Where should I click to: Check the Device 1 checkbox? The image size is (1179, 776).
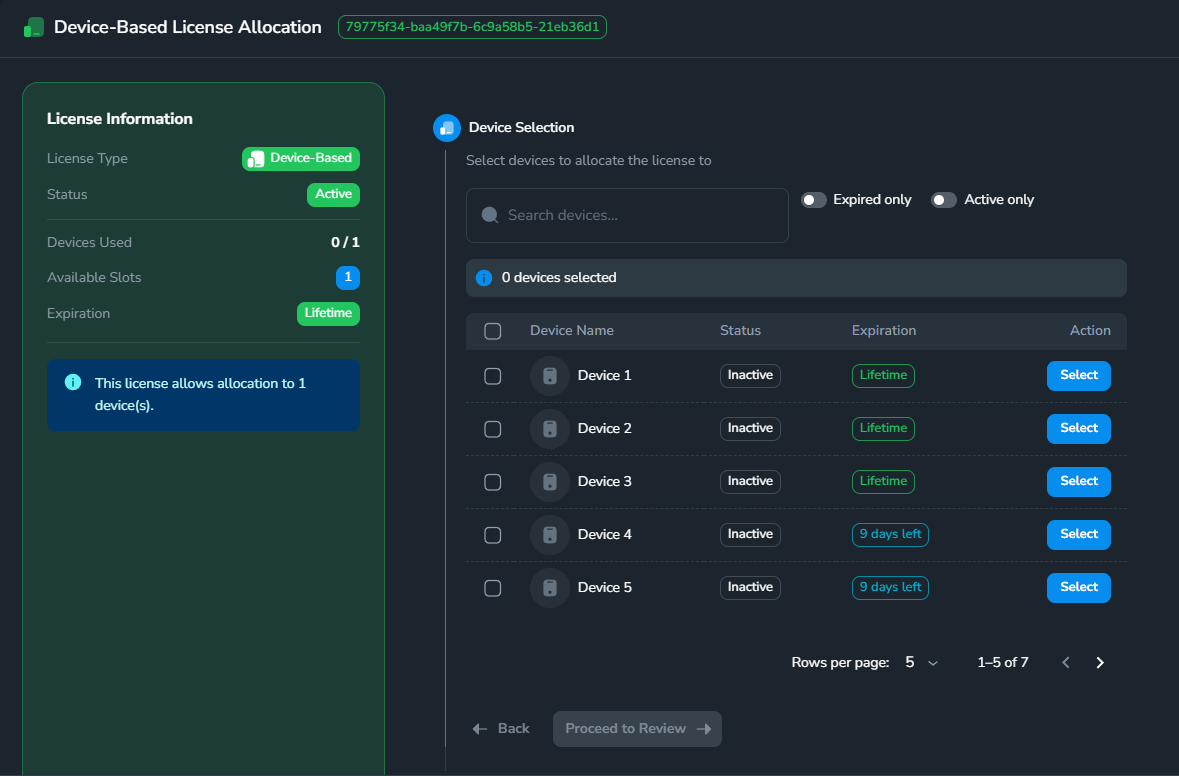point(493,376)
